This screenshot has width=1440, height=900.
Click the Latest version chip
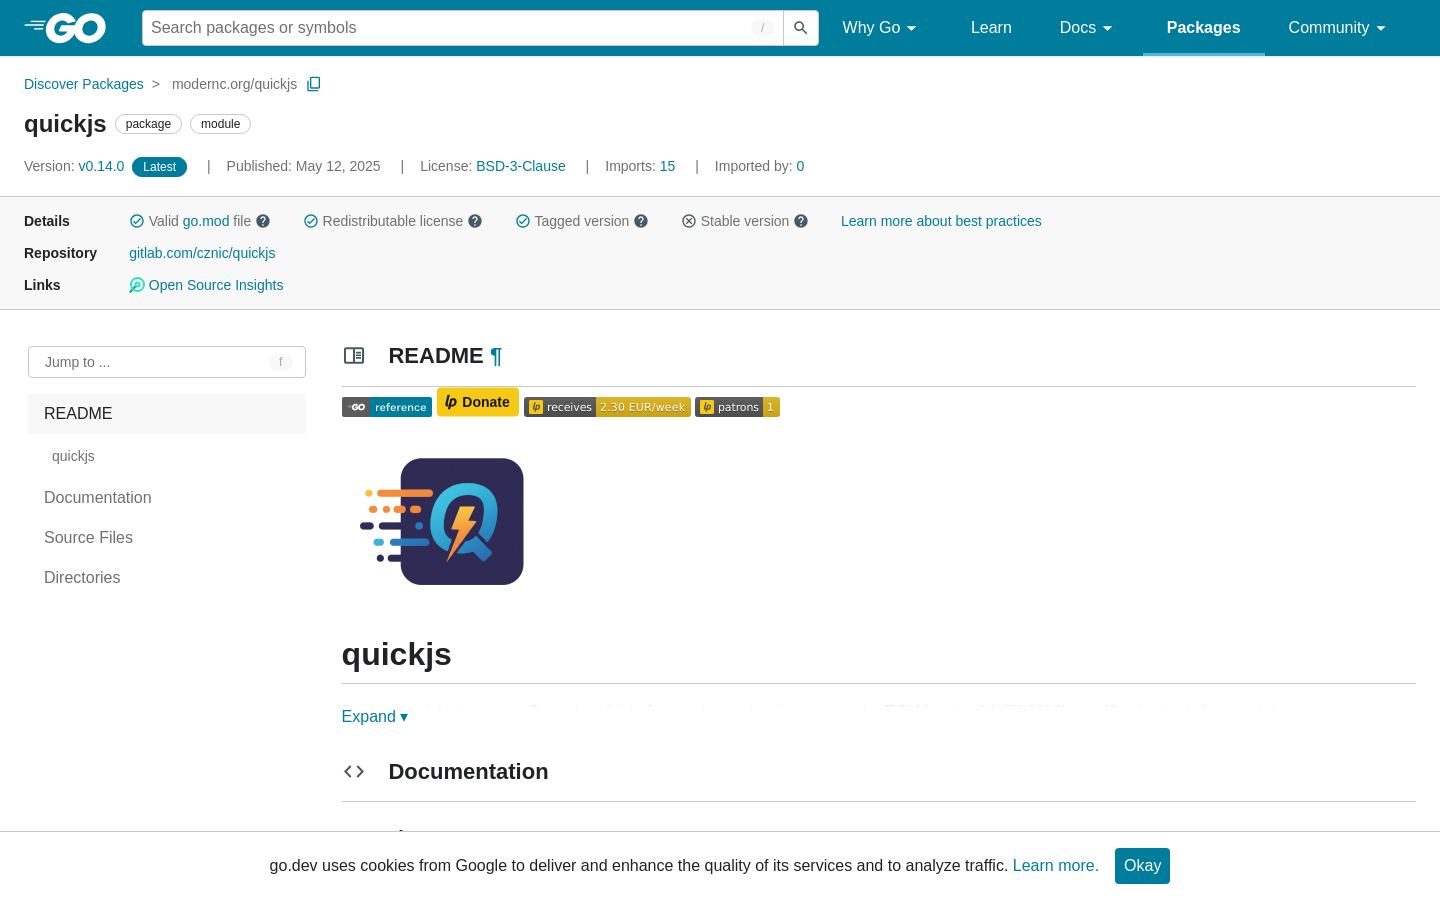point(159,167)
